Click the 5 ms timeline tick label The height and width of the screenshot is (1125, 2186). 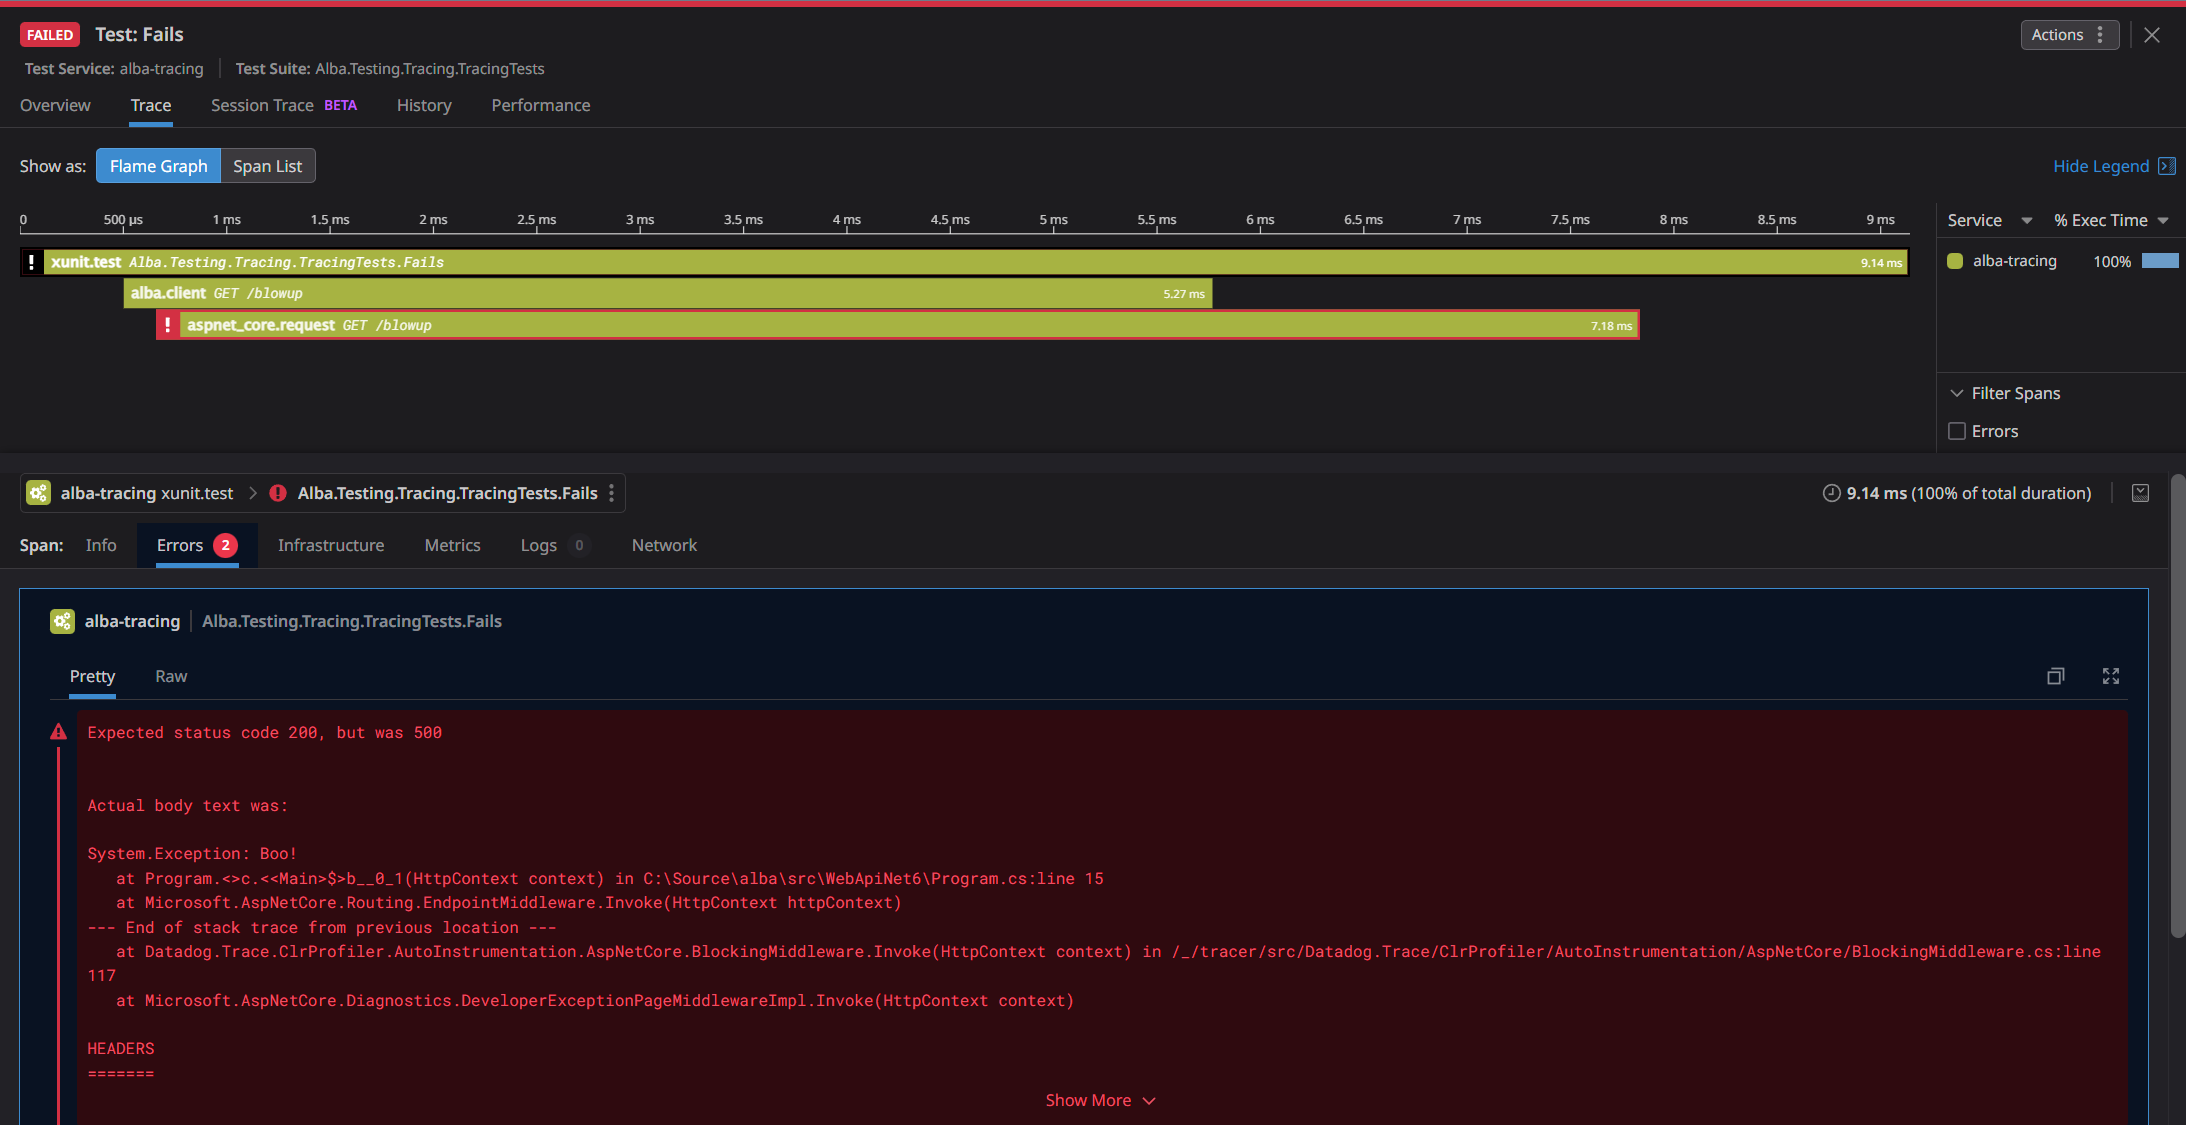pyautogui.click(x=1053, y=219)
